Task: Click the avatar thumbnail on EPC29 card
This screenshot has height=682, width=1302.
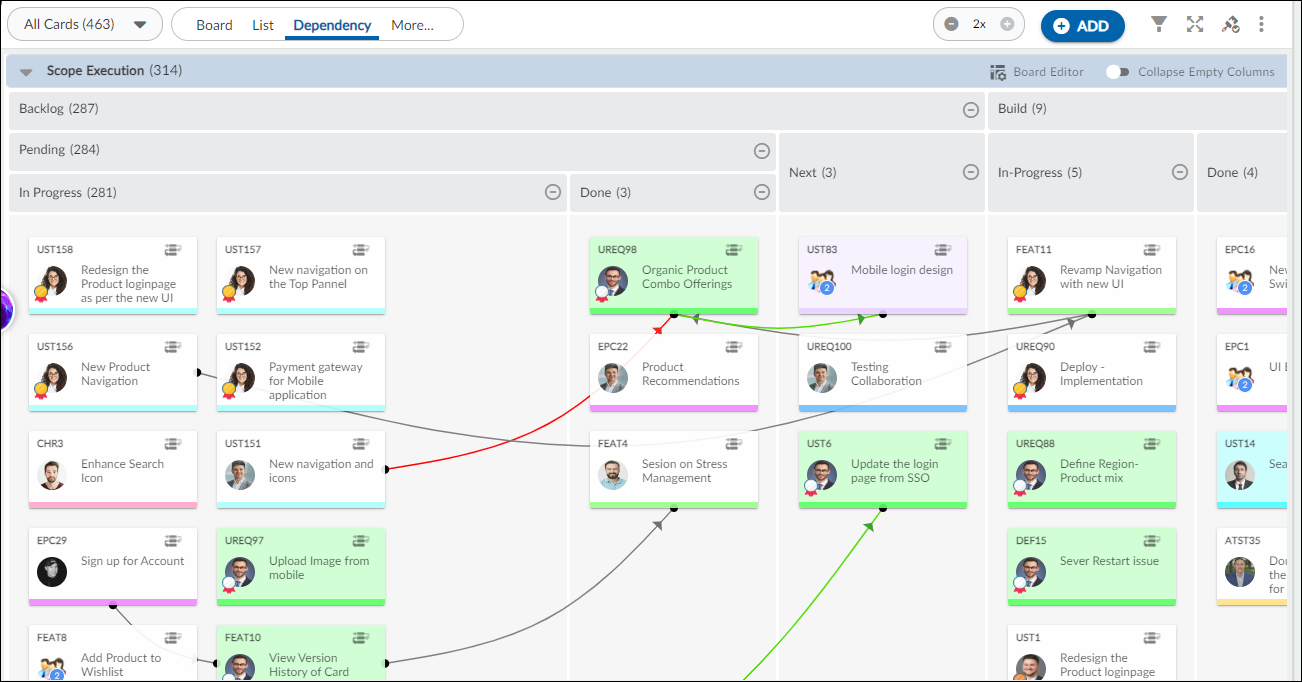Action: [51, 572]
